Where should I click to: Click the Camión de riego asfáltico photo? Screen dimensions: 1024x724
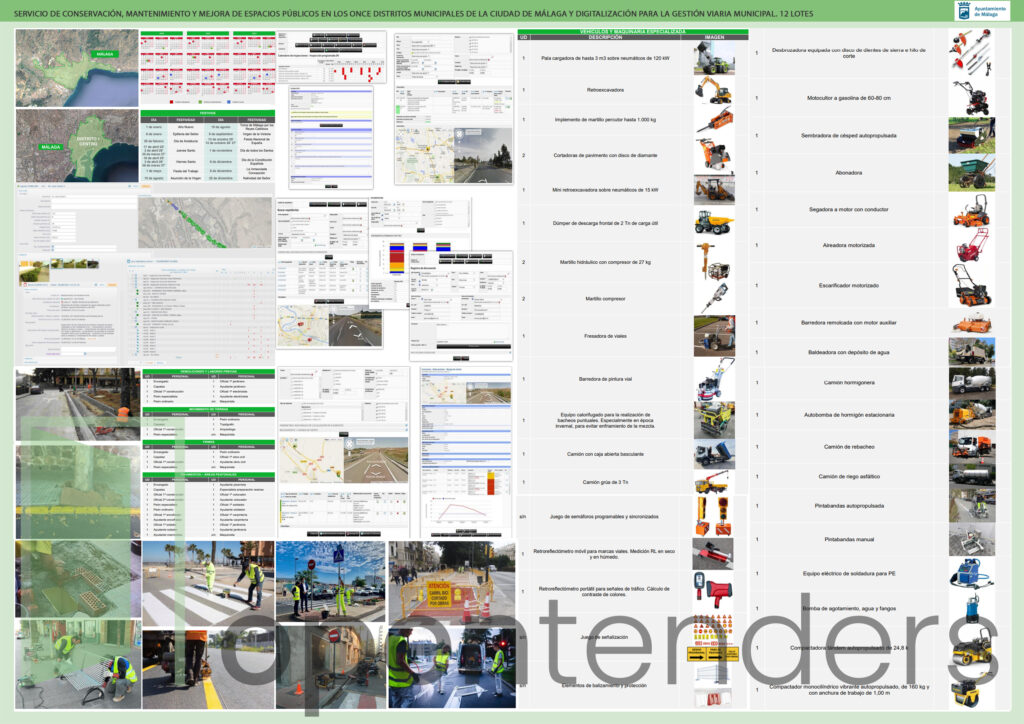tap(972, 476)
